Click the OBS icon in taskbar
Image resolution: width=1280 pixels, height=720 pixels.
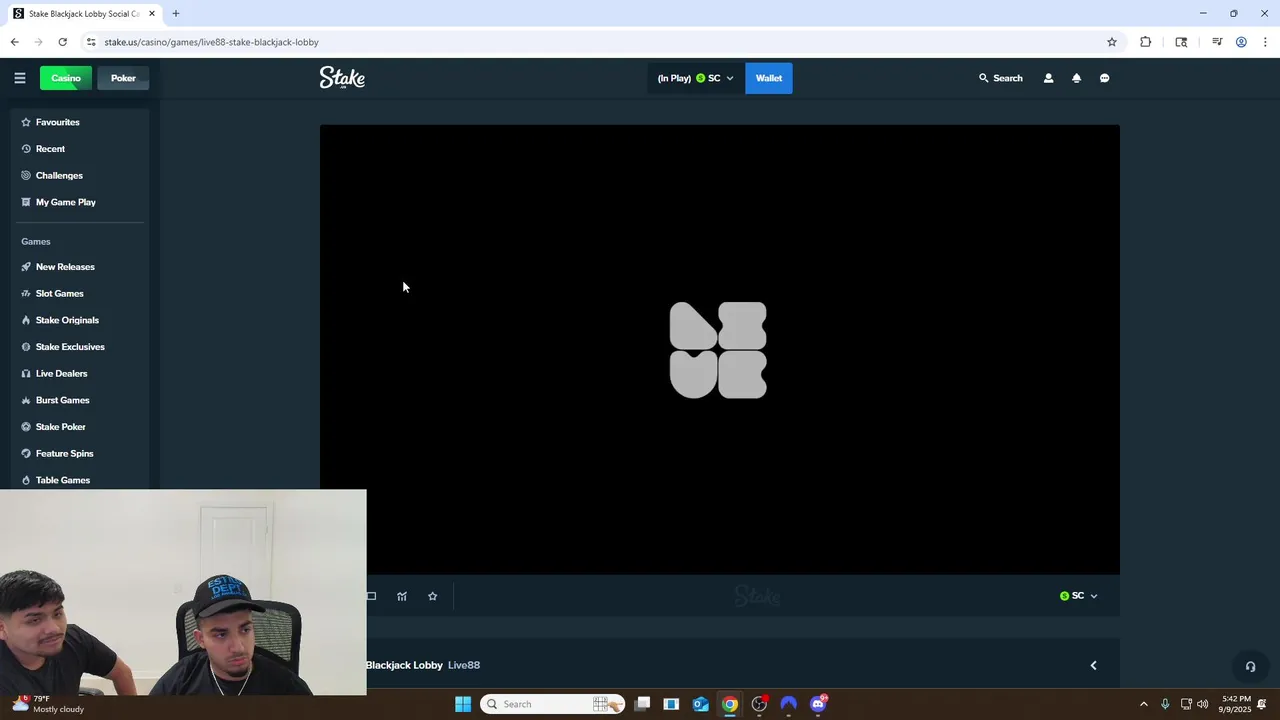tap(760, 704)
